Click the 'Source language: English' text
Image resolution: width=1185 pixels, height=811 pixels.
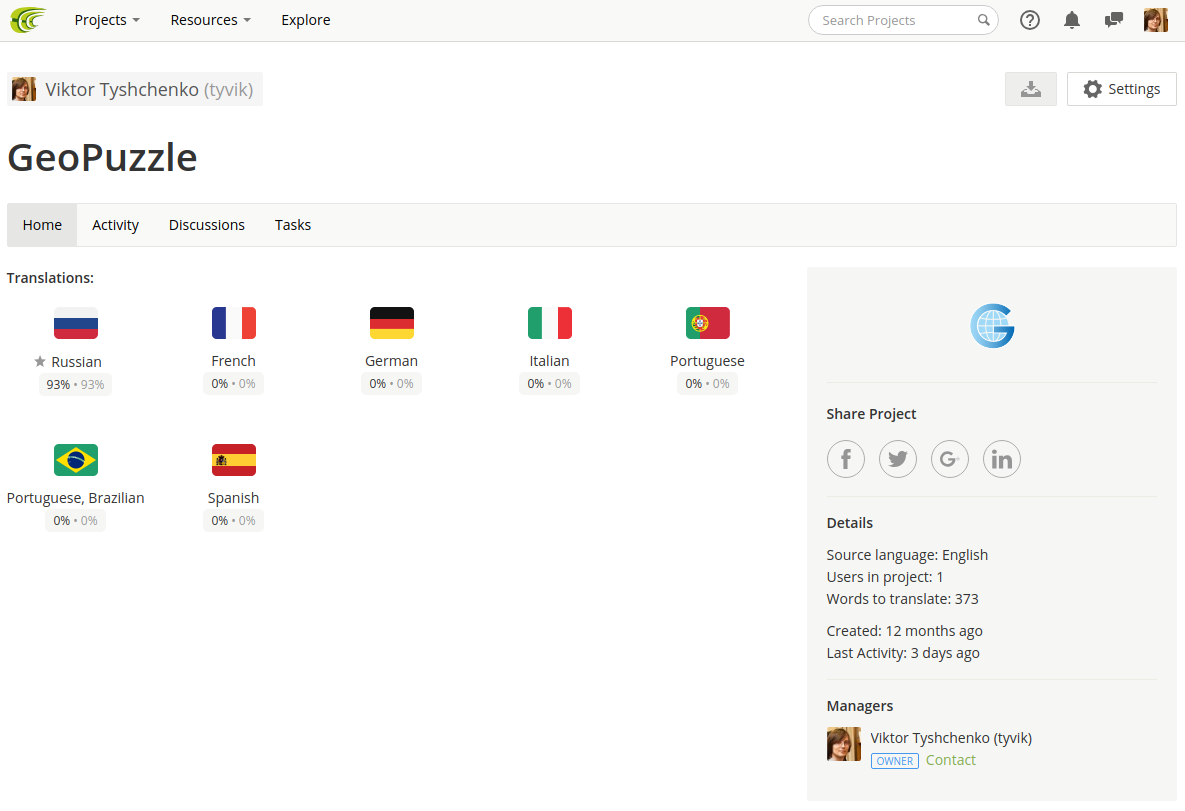click(x=907, y=556)
